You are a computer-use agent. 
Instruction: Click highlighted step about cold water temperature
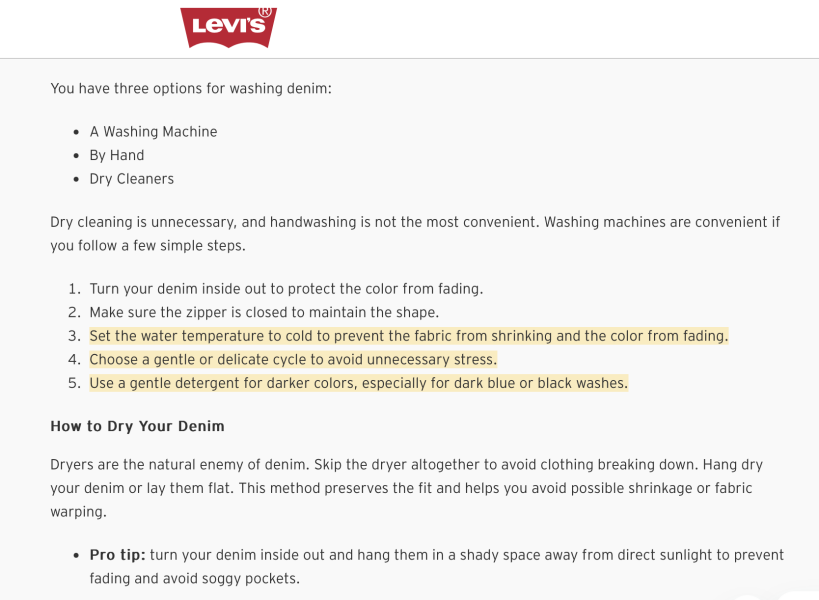tap(408, 336)
